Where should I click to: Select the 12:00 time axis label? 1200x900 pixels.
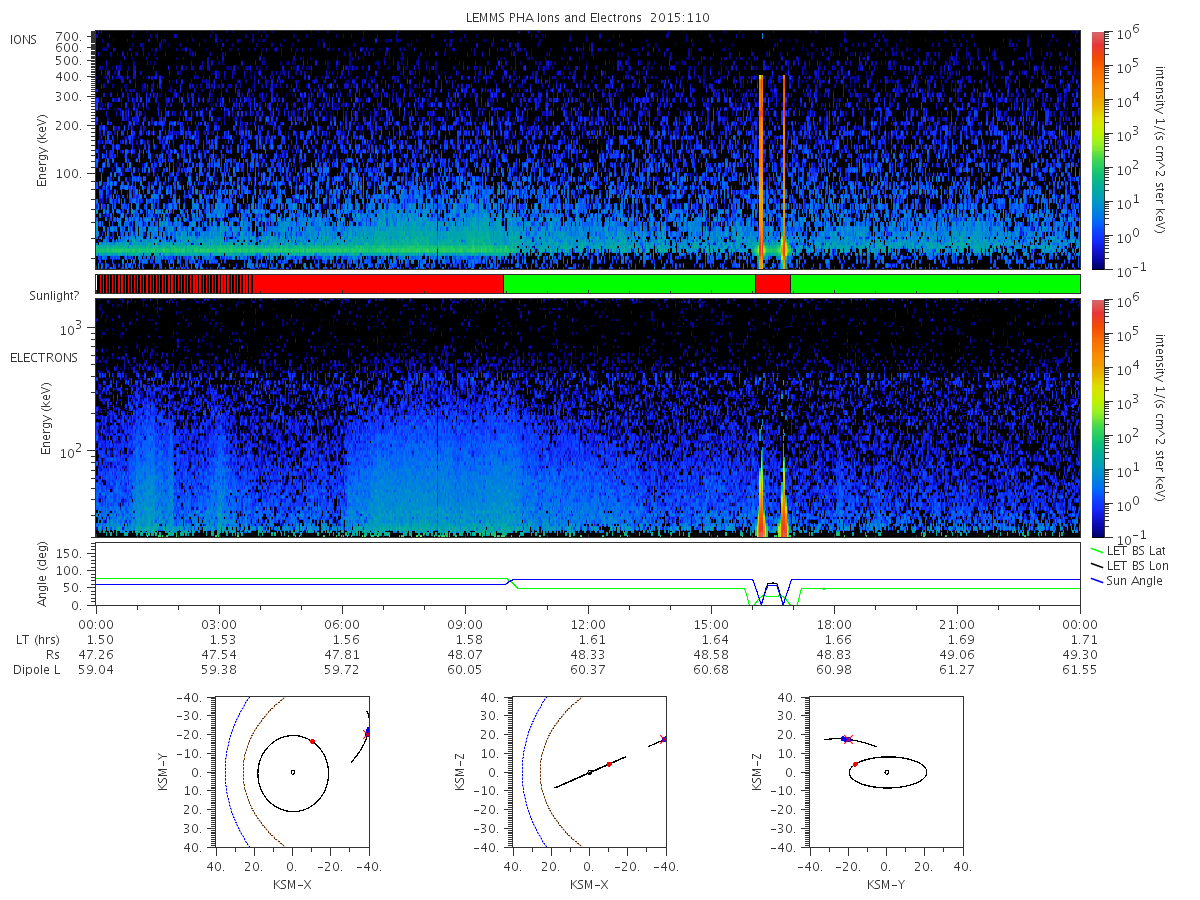click(x=588, y=624)
